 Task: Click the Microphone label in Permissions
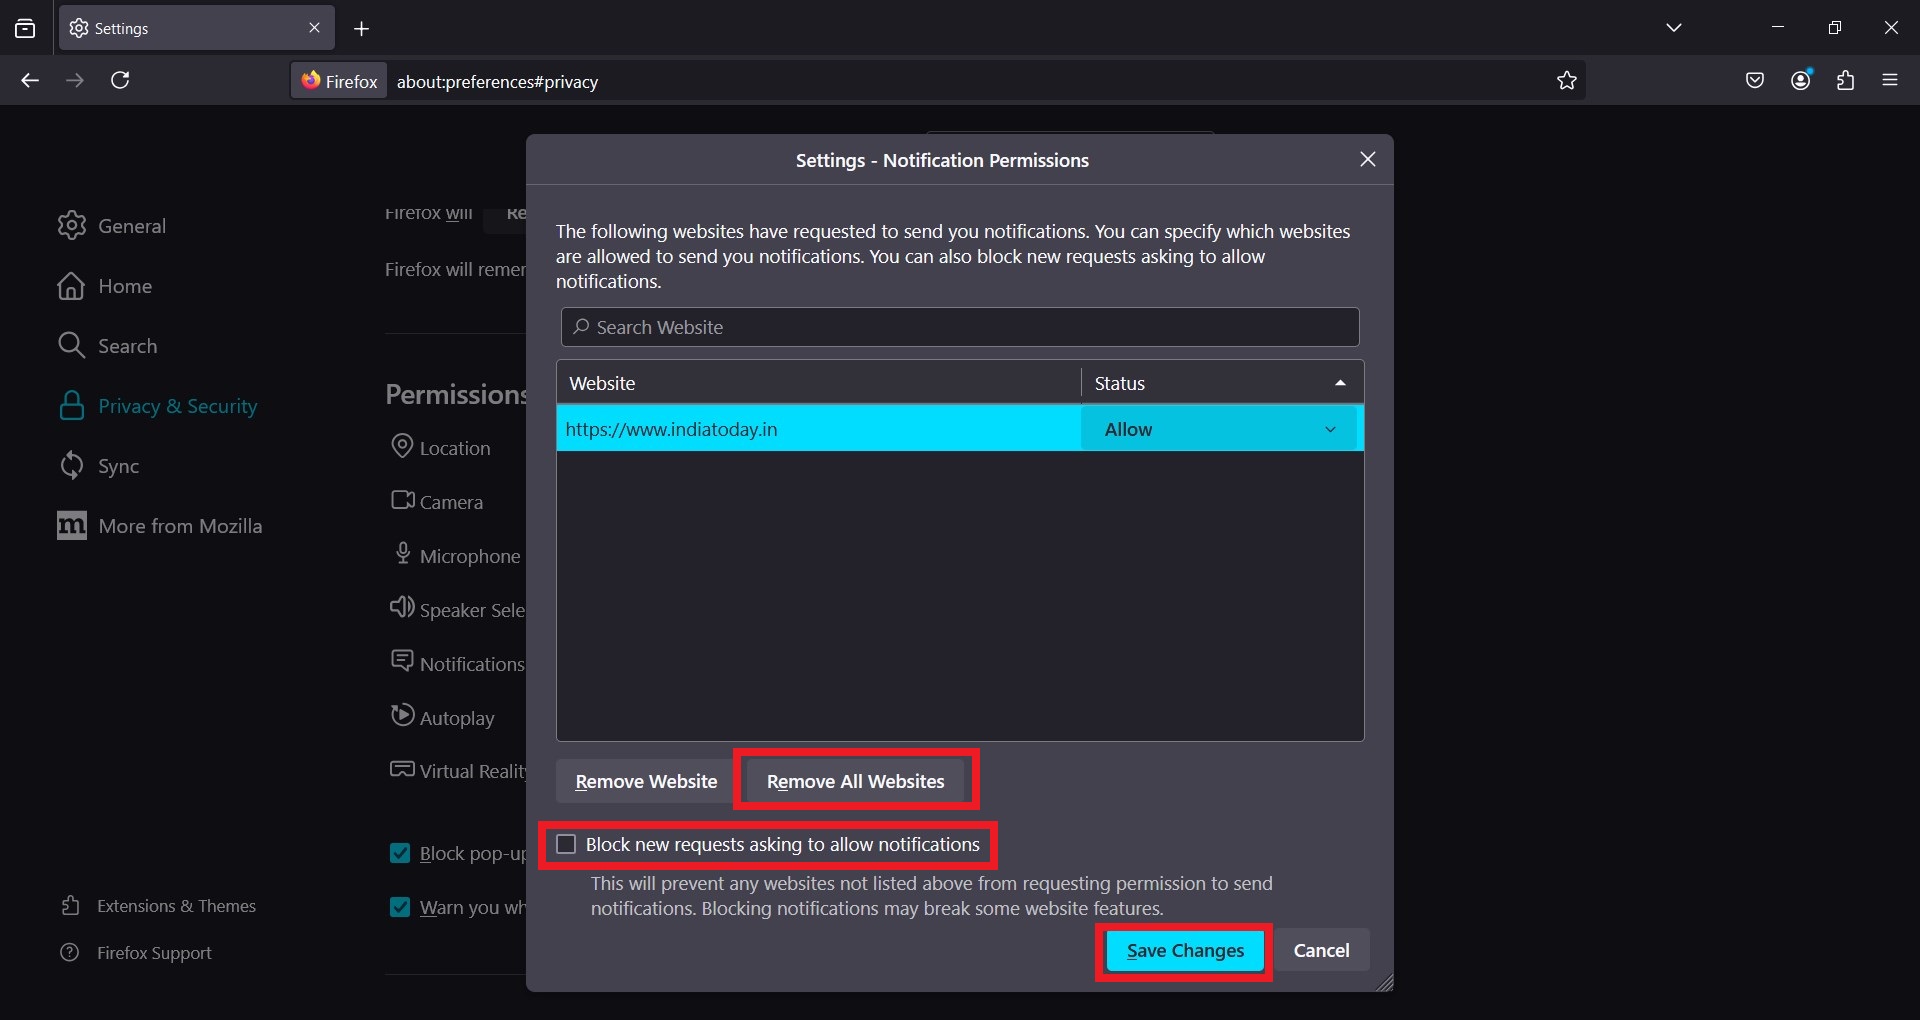[470, 556]
